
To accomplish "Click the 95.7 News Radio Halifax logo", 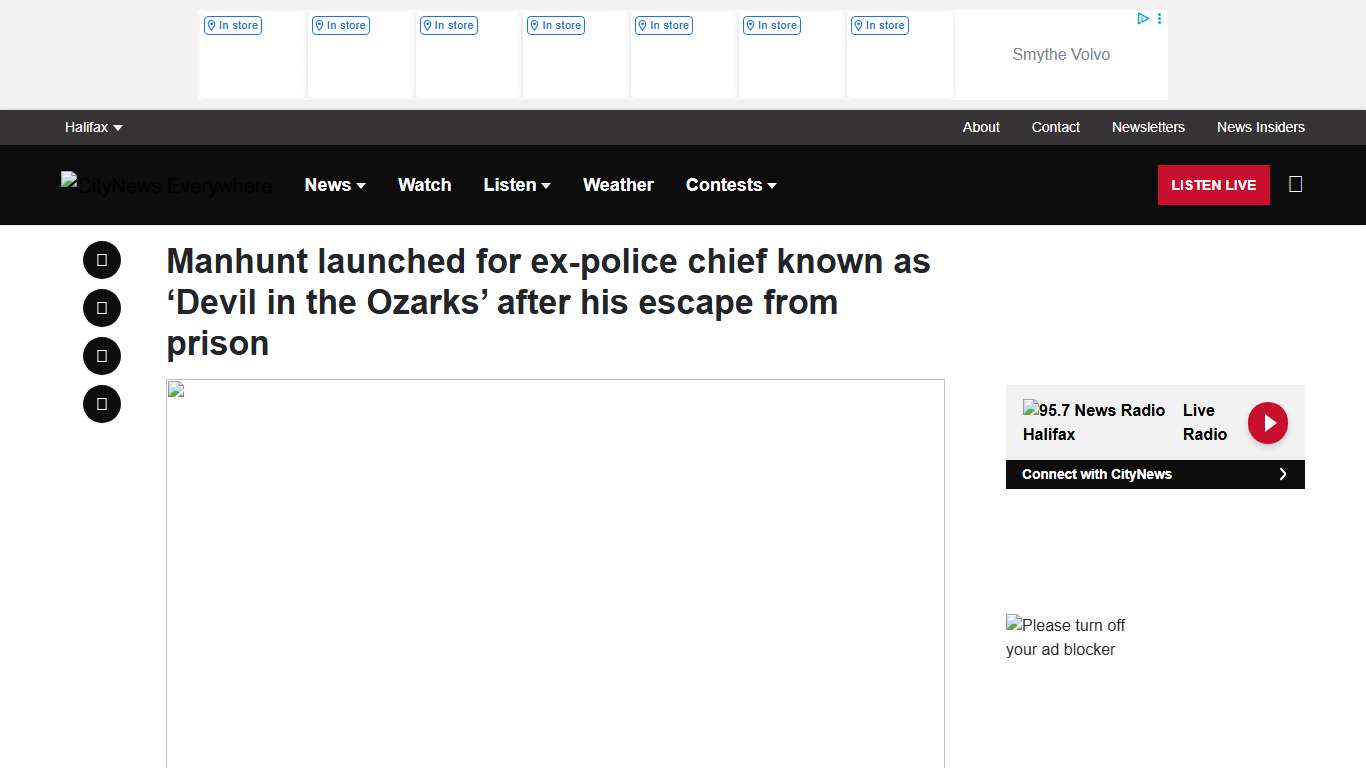I will [1093, 422].
